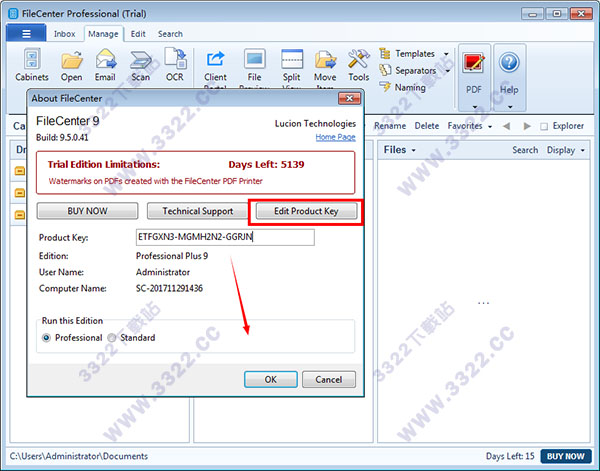This screenshot has width=600, height=471.
Task: Click the Delete command
Action: 427,126
